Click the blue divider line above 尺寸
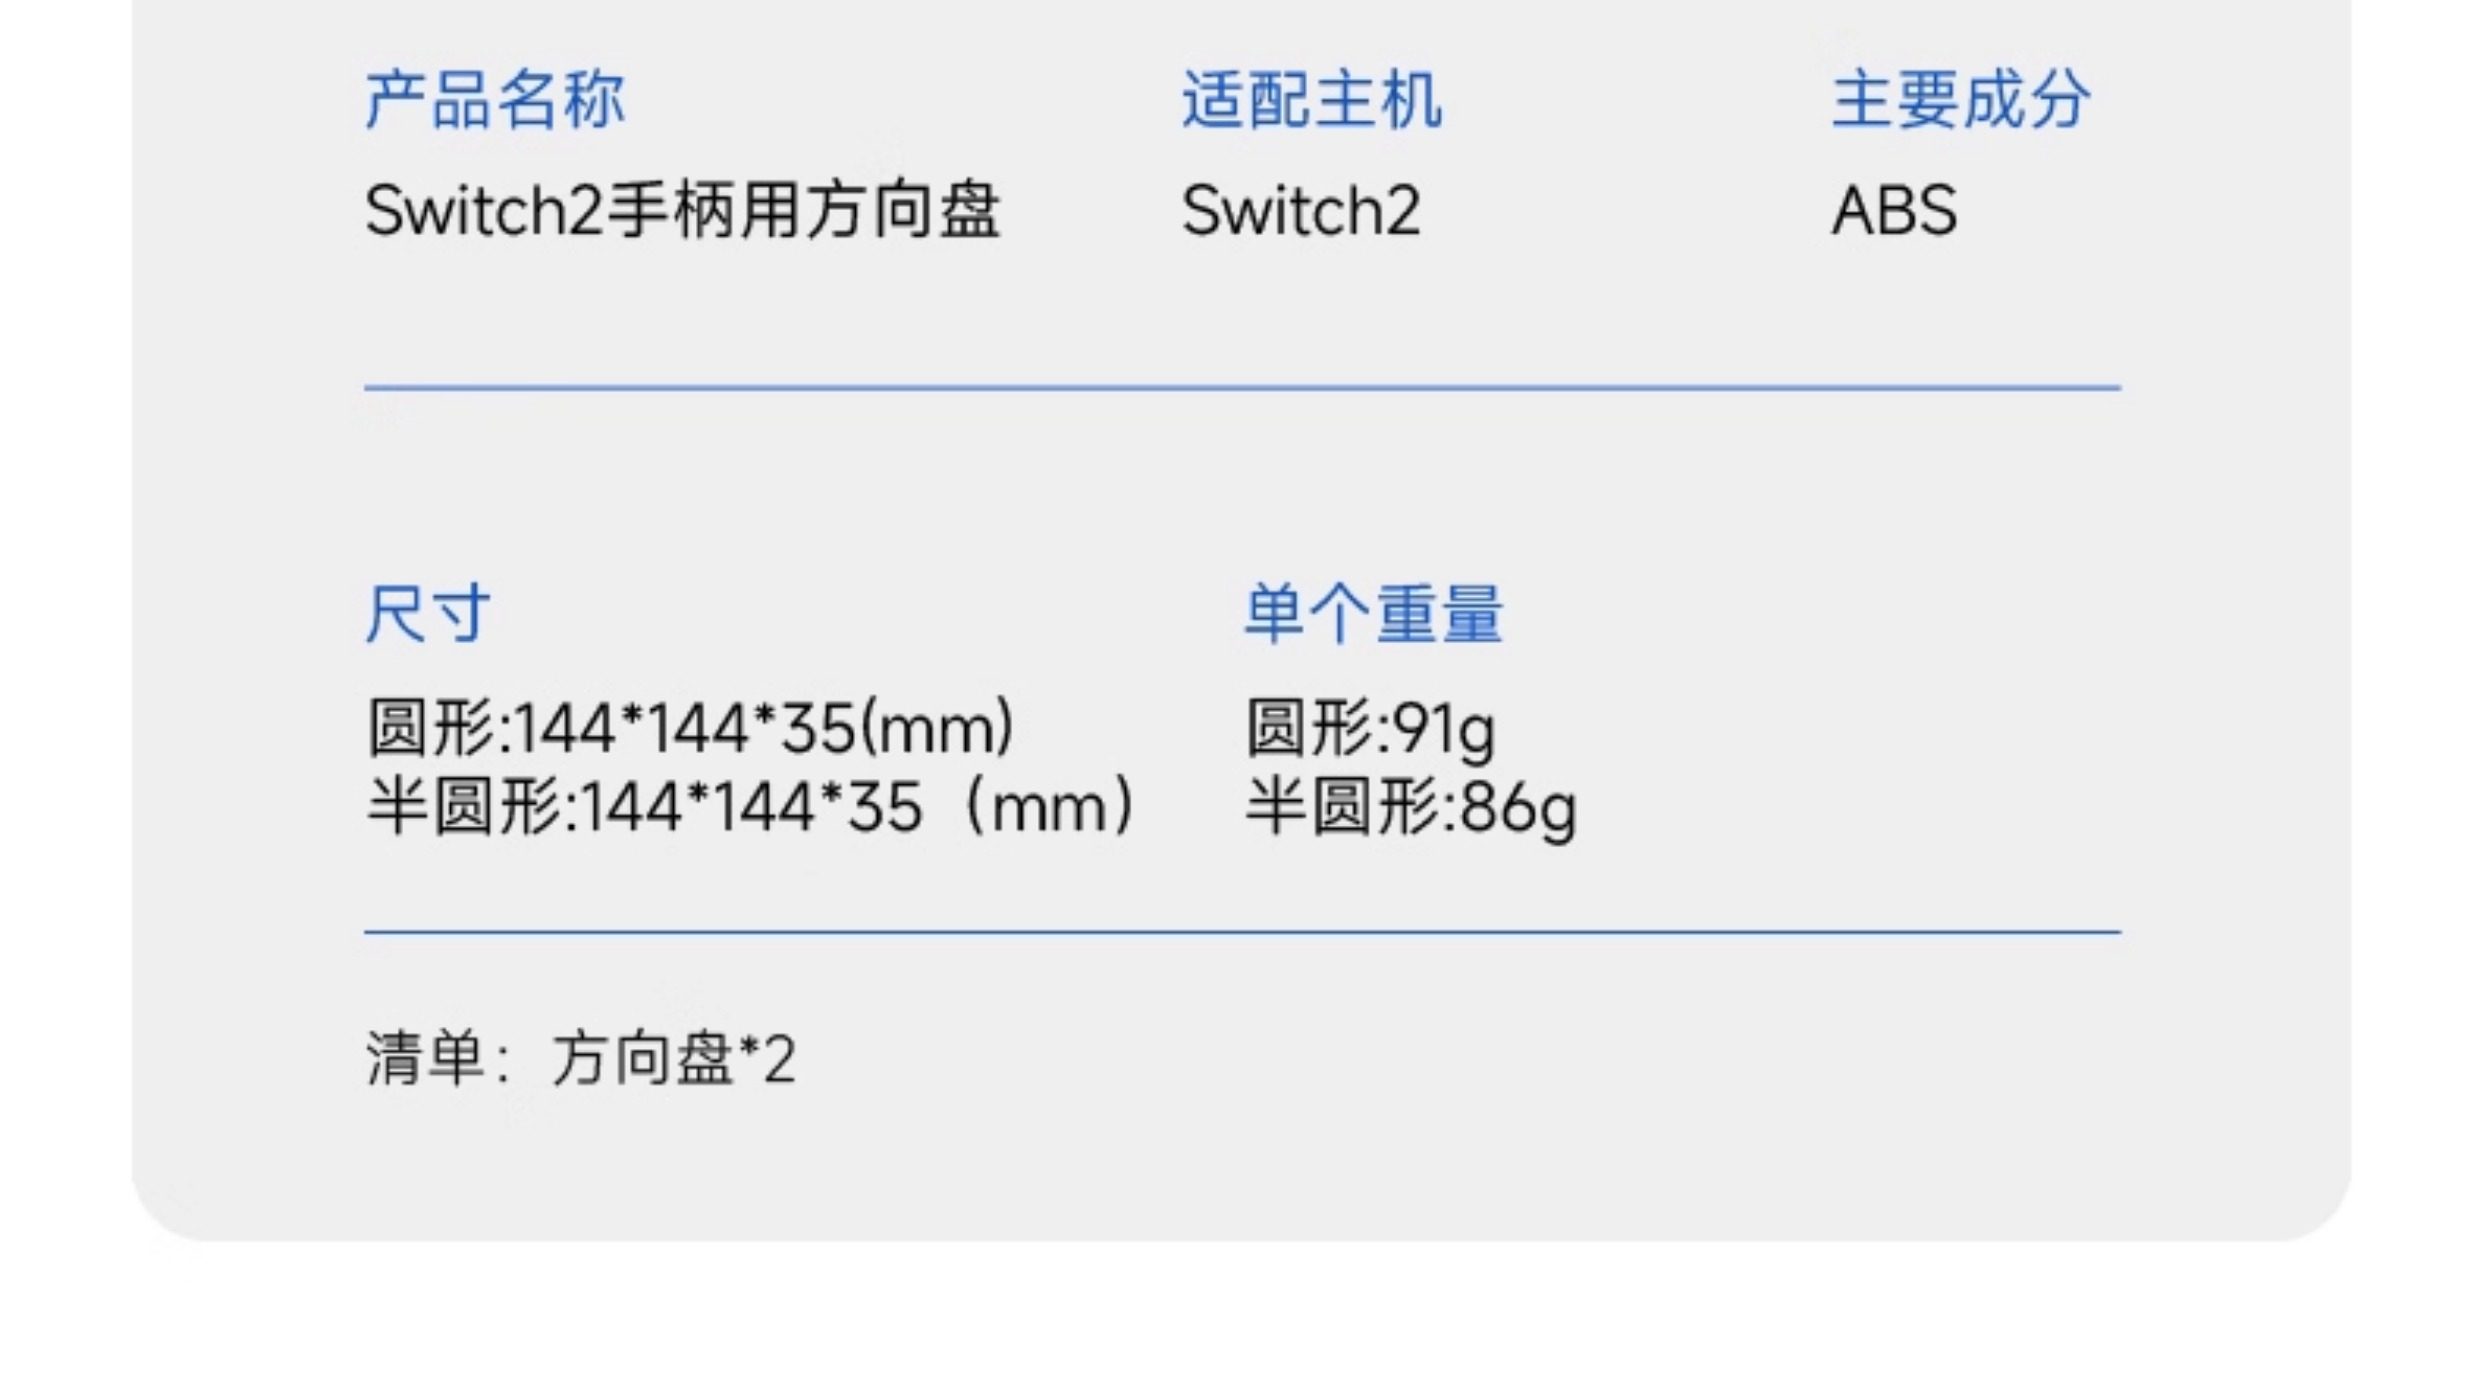 pos(1240,387)
